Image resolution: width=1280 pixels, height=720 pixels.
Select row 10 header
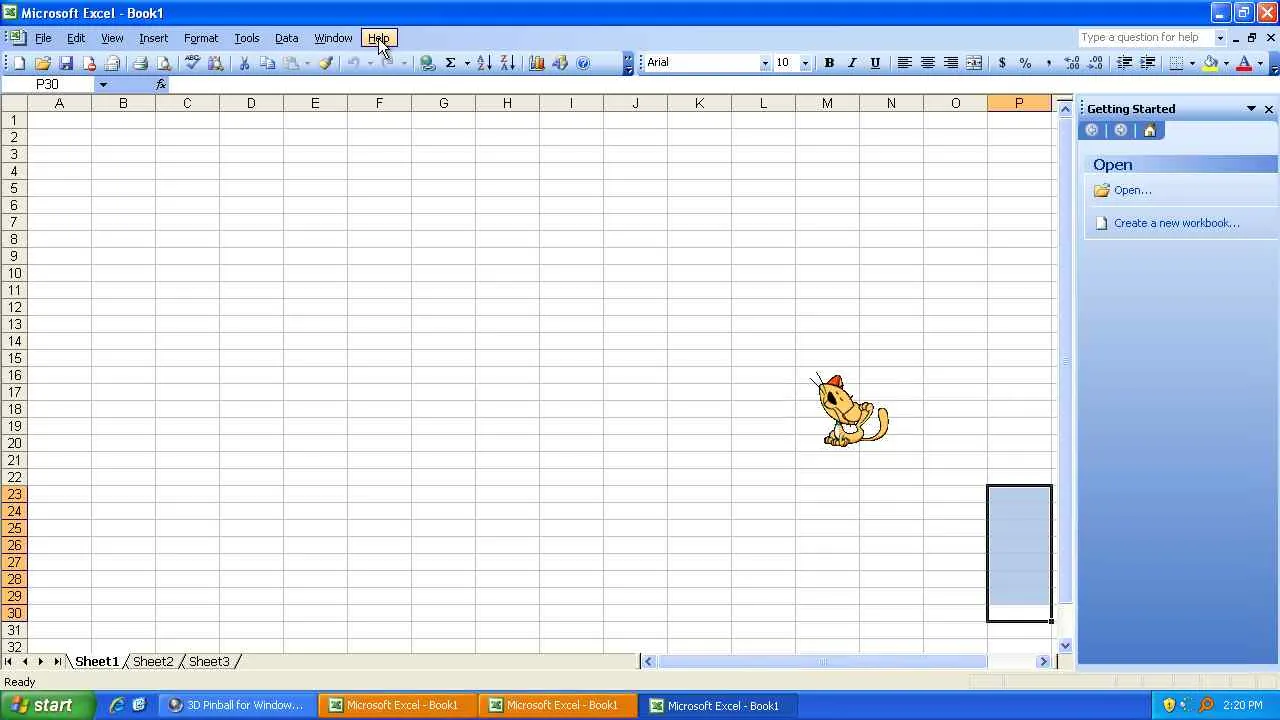pyautogui.click(x=14, y=273)
